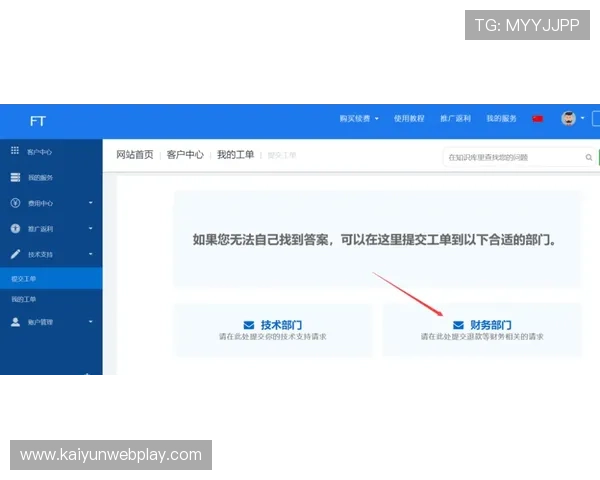Go to 客户中心 breadcrumb link
The image size is (600, 480).
185,155
